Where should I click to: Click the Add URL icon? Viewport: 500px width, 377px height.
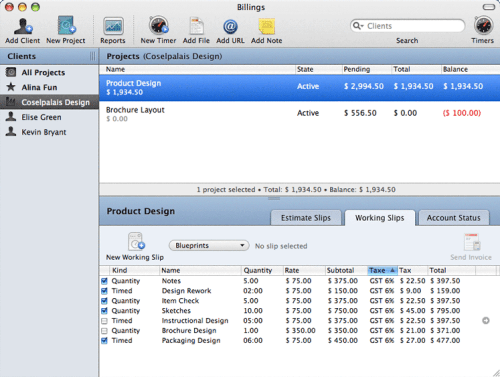click(230, 26)
